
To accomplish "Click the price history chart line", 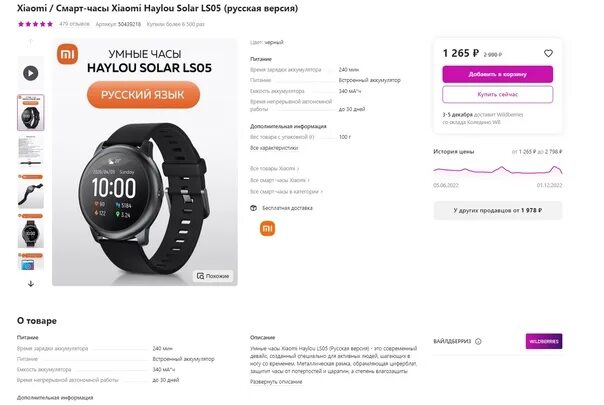I will tap(497, 170).
